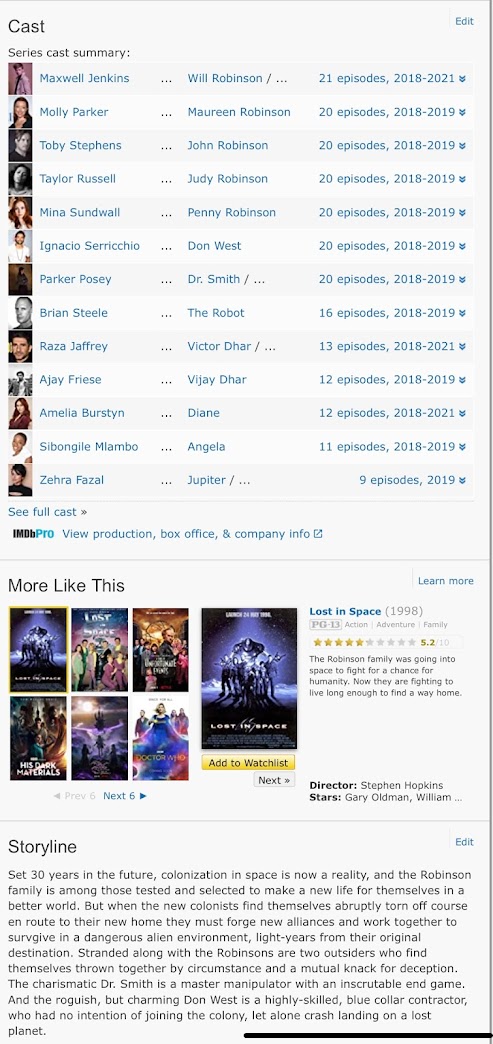Image resolution: width=493 pixels, height=1044 pixels.
Task: Expand Zehra Fazal 9 episodes chevron
Action: coord(462,480)
